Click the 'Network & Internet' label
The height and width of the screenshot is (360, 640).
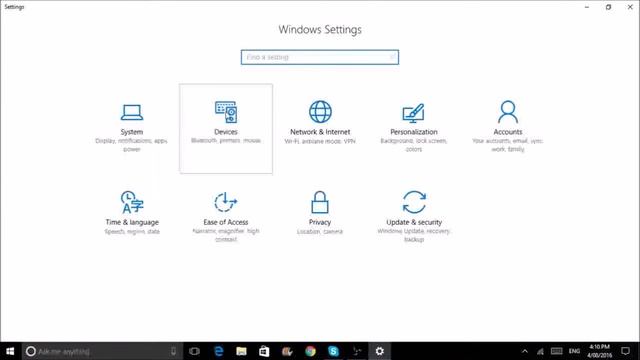pos(320,132)
